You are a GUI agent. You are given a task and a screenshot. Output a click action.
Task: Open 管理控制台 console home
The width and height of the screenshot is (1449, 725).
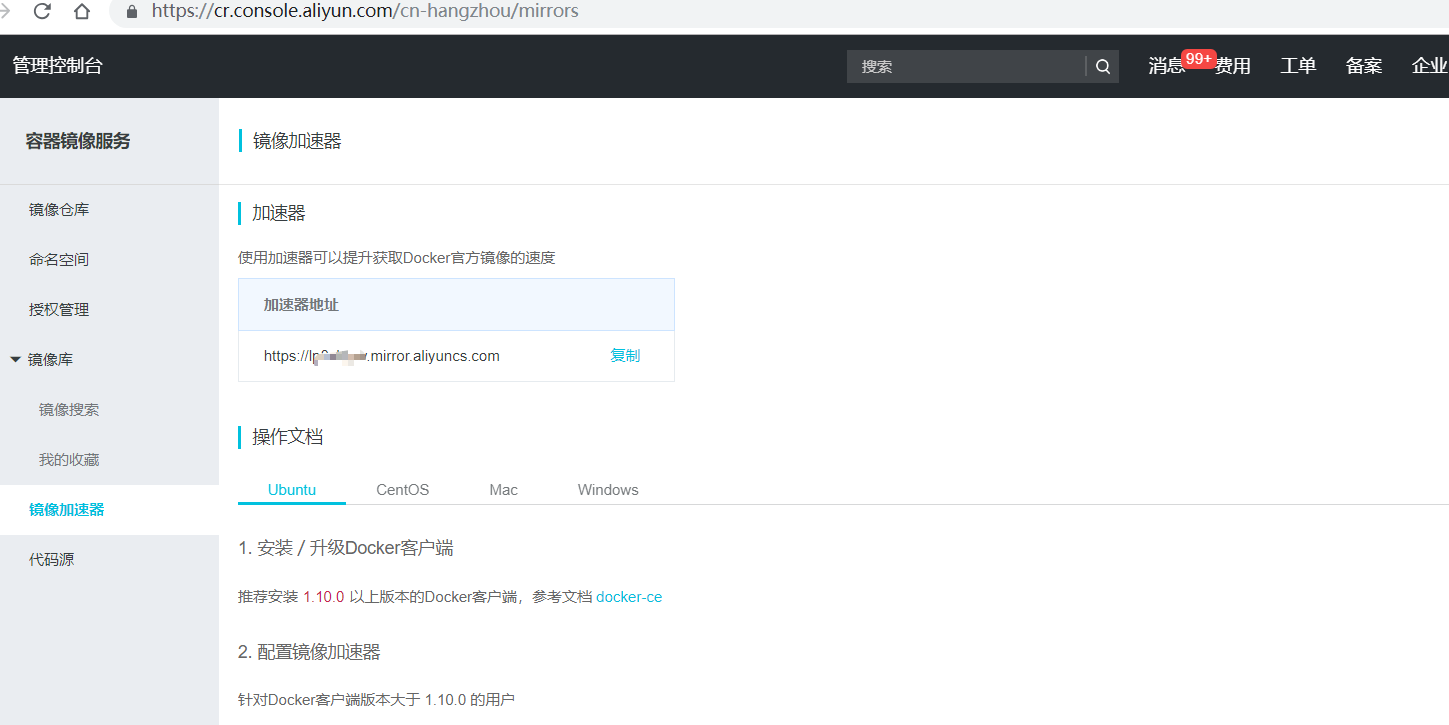pos(57,66)
